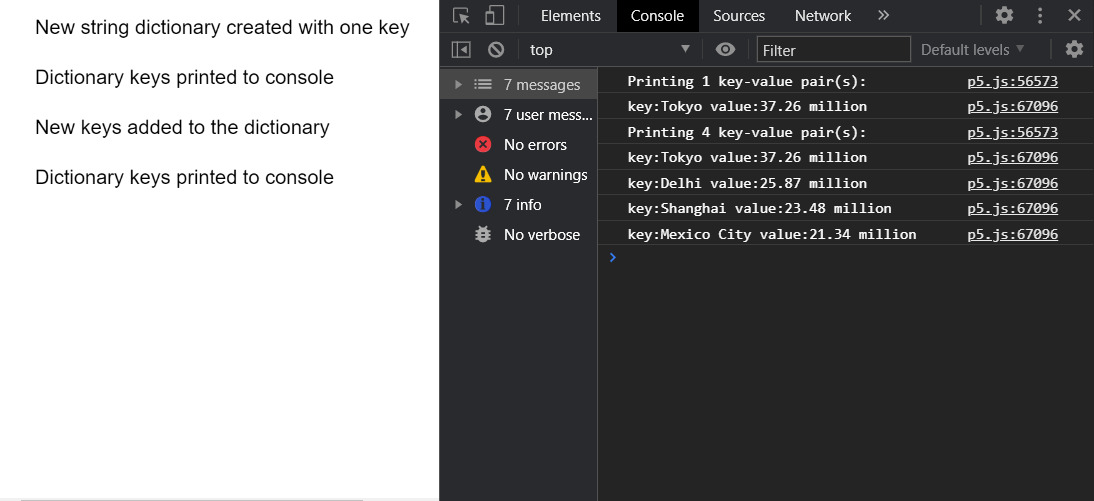Activate the inspect element picker icon
Screen dimensions: 1094x501
(461, 15)
